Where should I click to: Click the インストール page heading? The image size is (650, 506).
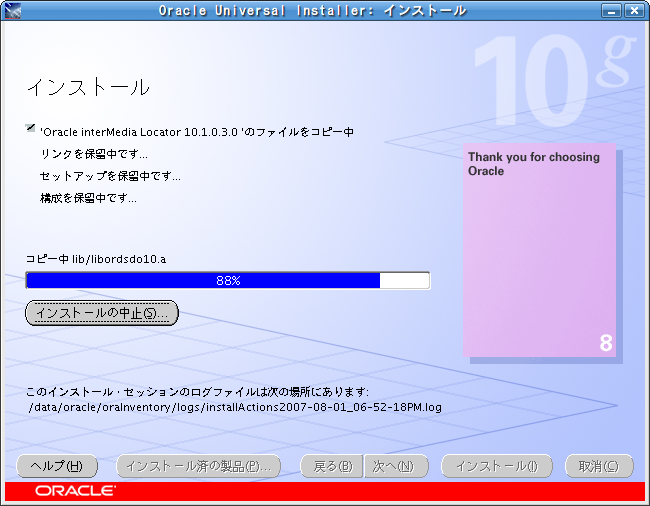(88, 87)
